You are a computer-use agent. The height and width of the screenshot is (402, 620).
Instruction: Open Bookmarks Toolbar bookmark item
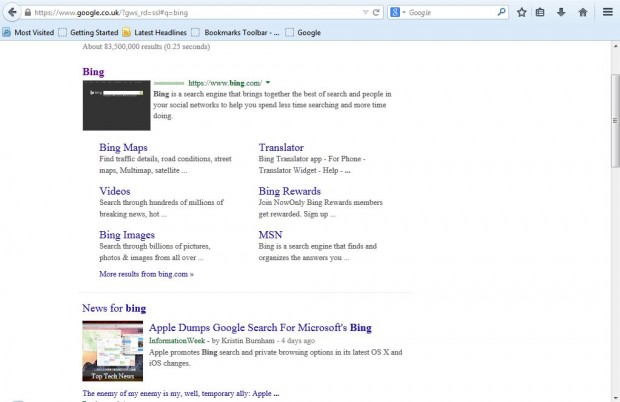[x=236, y=32]
